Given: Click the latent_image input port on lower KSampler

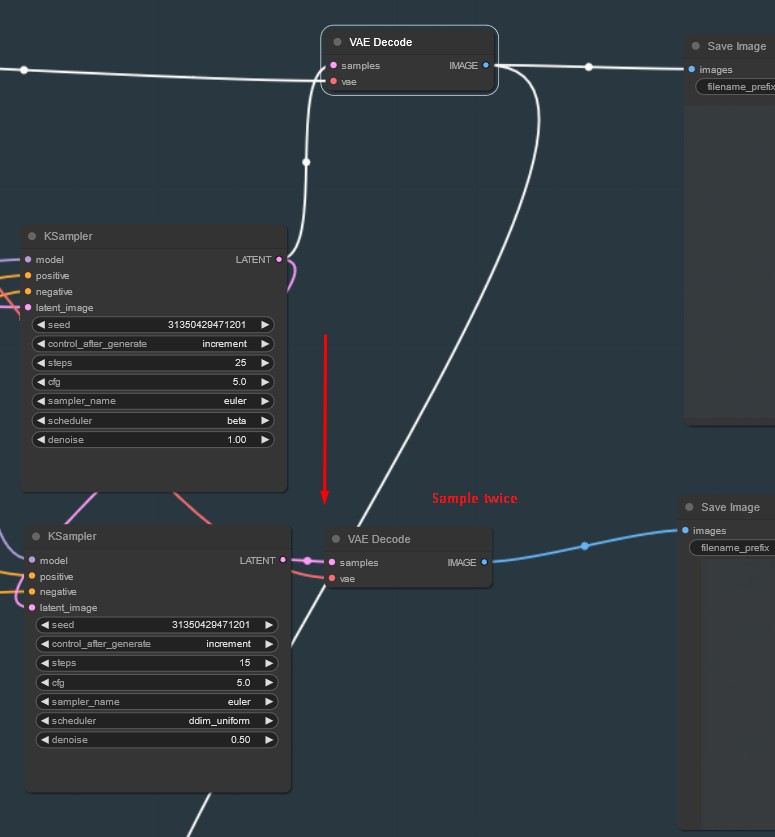Looking at the screenshot, I should click(x=32, y=607).
